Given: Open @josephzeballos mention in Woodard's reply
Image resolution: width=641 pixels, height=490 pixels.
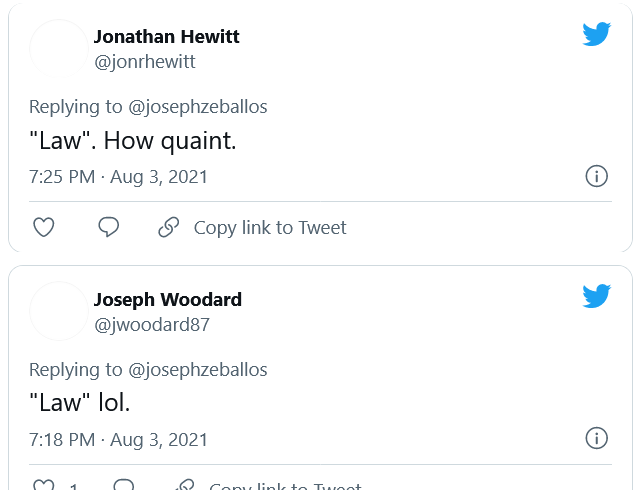Looking at the screenshot, I should tap(197, 370).
